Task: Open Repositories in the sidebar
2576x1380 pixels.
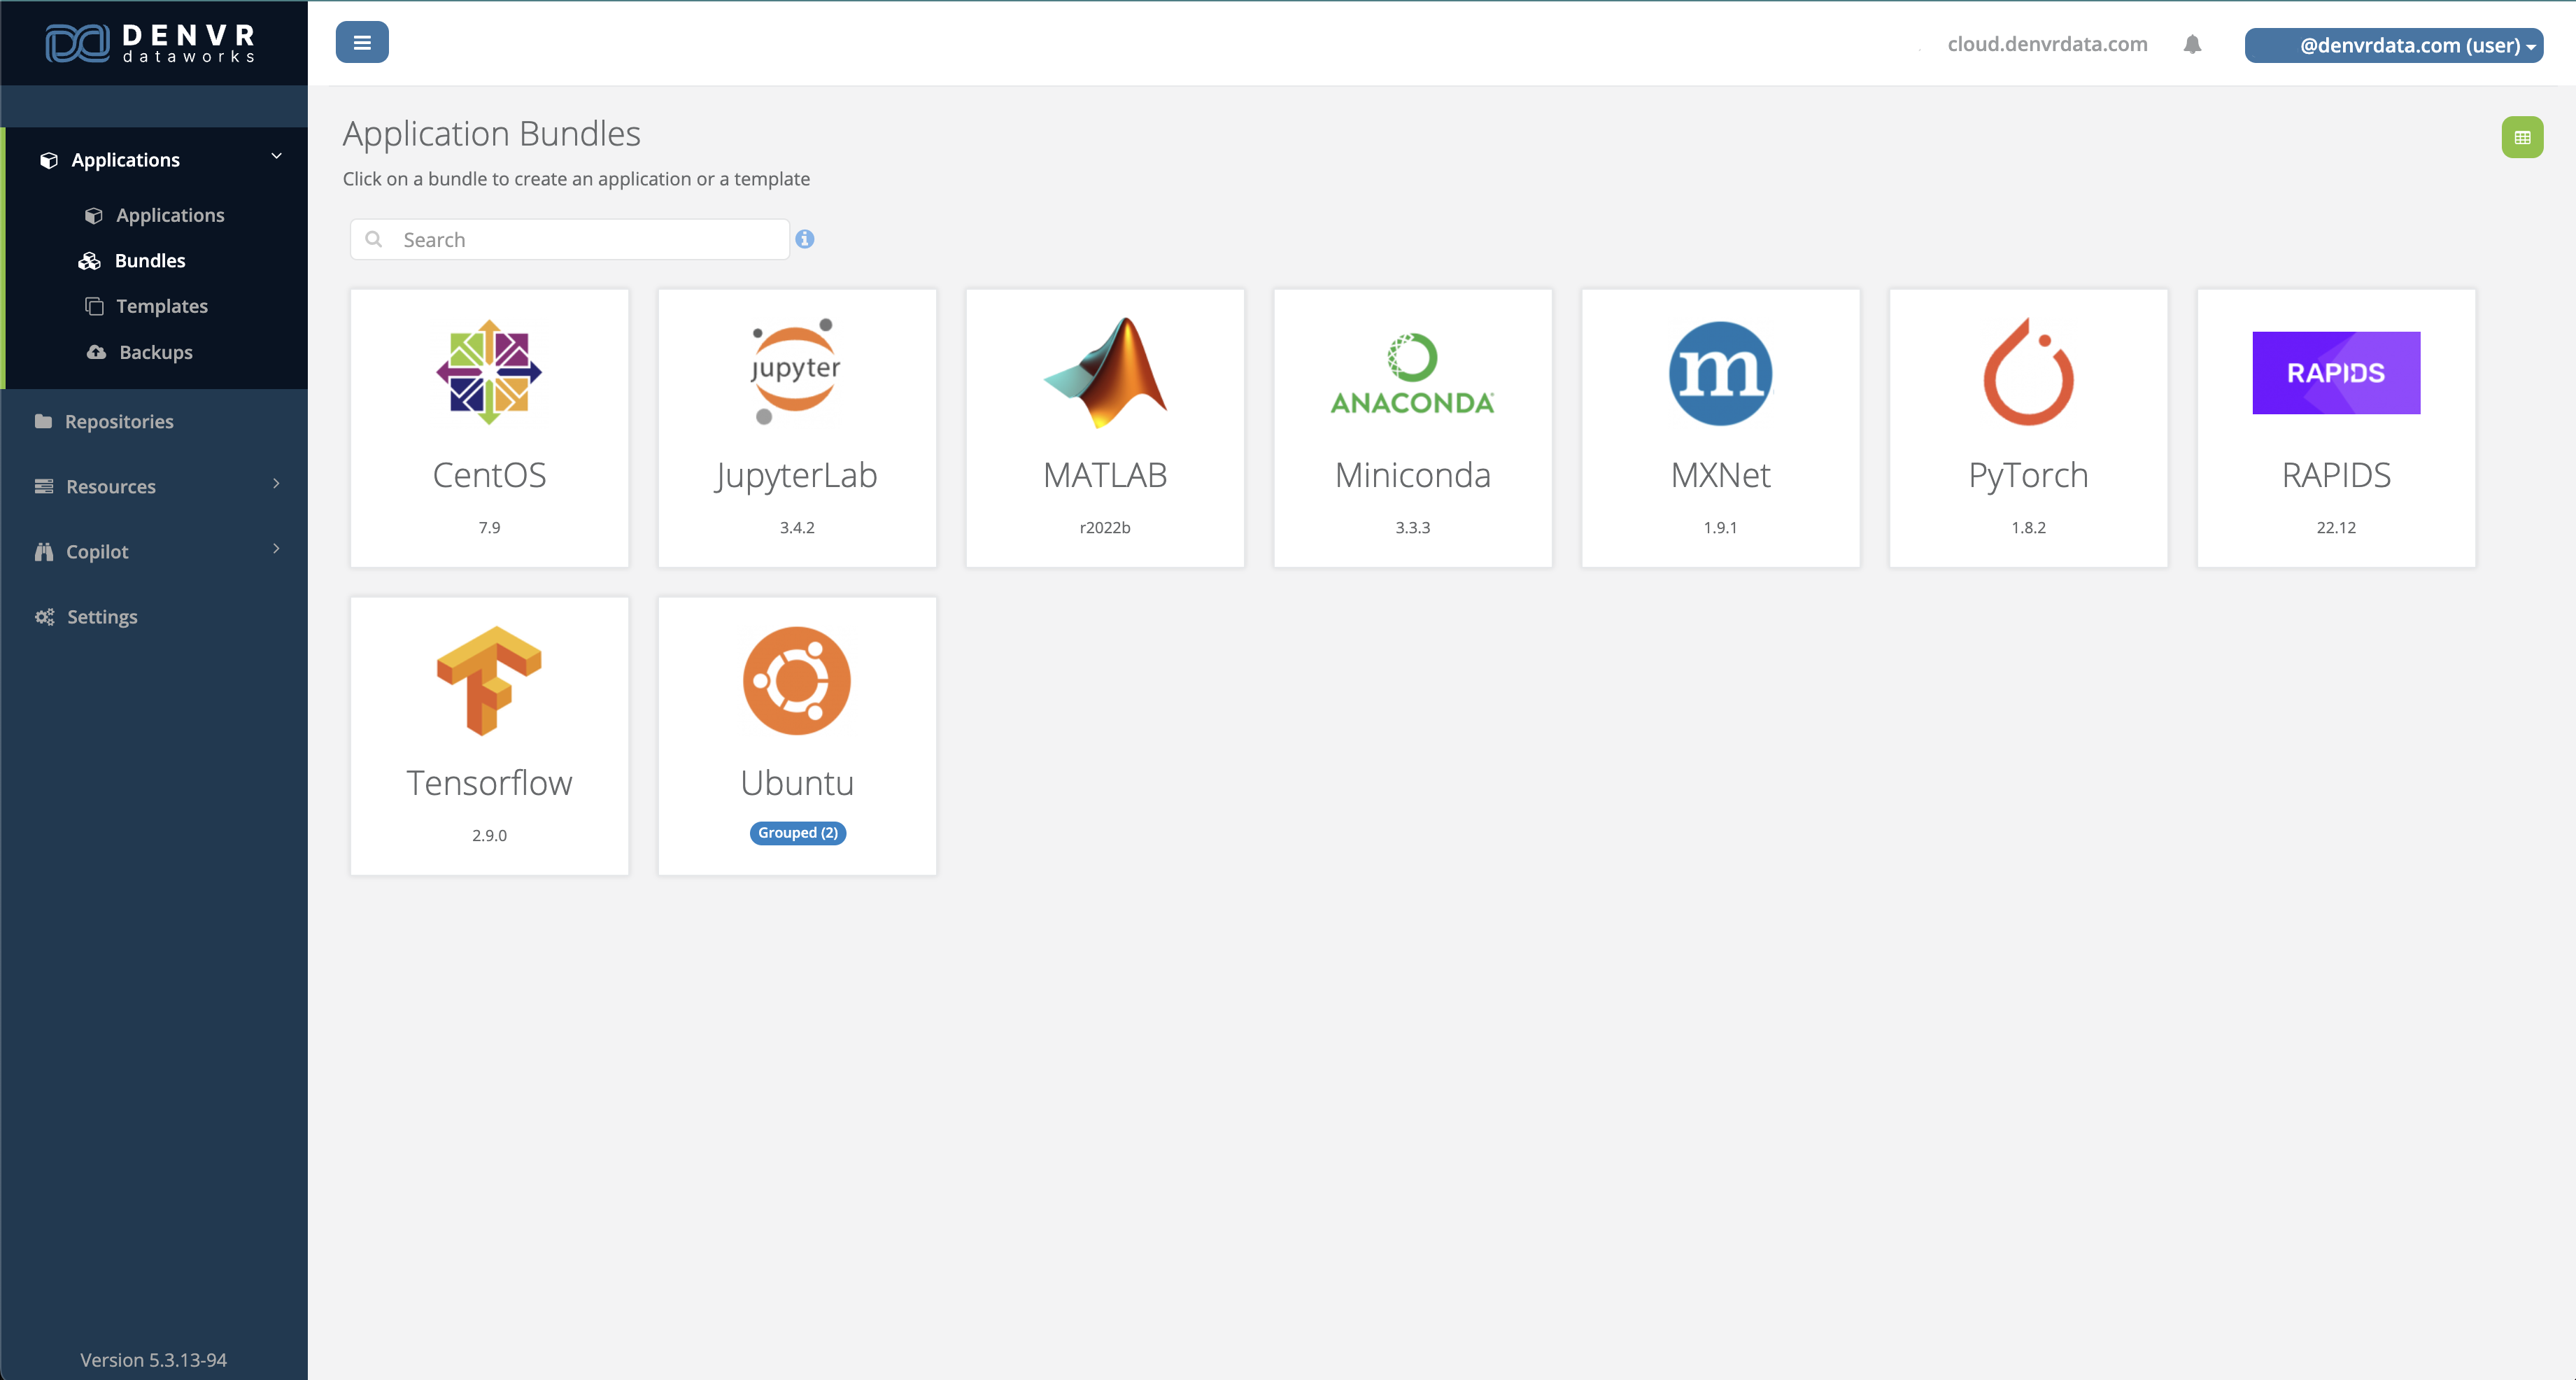Action: click(119, 421)
